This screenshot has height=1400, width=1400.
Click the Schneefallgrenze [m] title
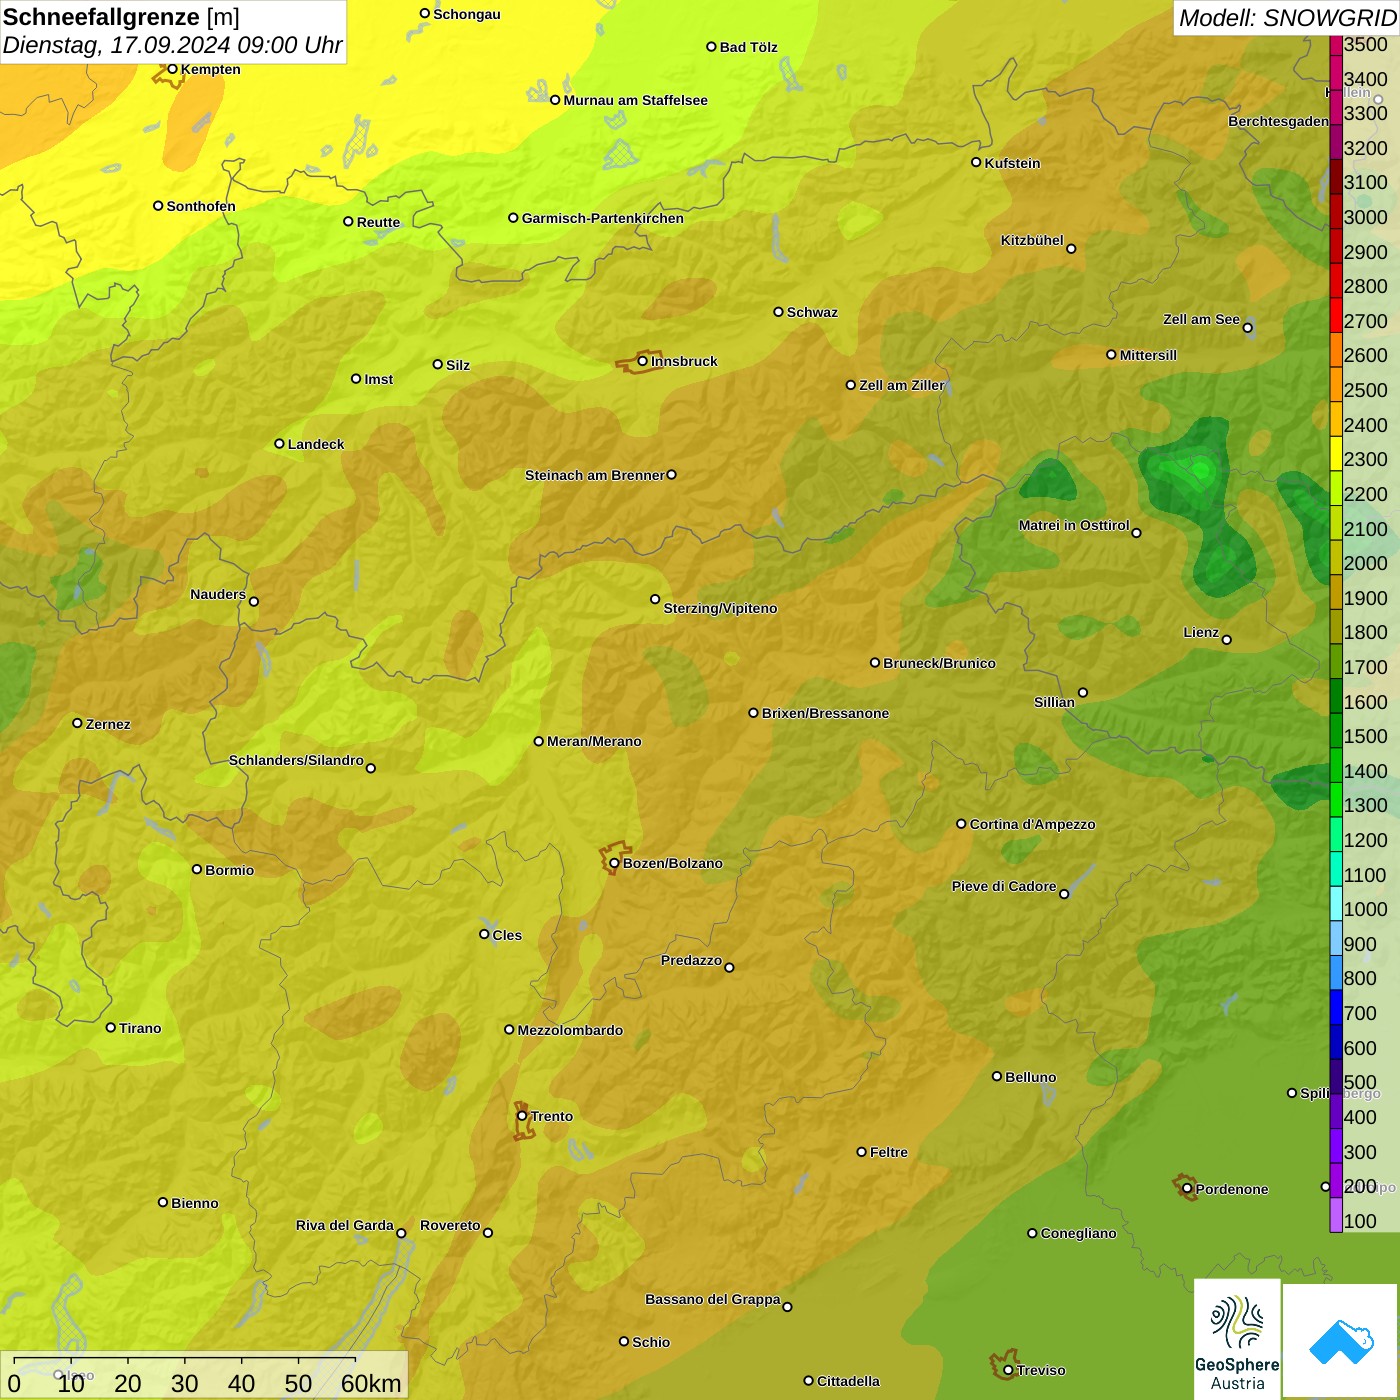click(121, 17)
